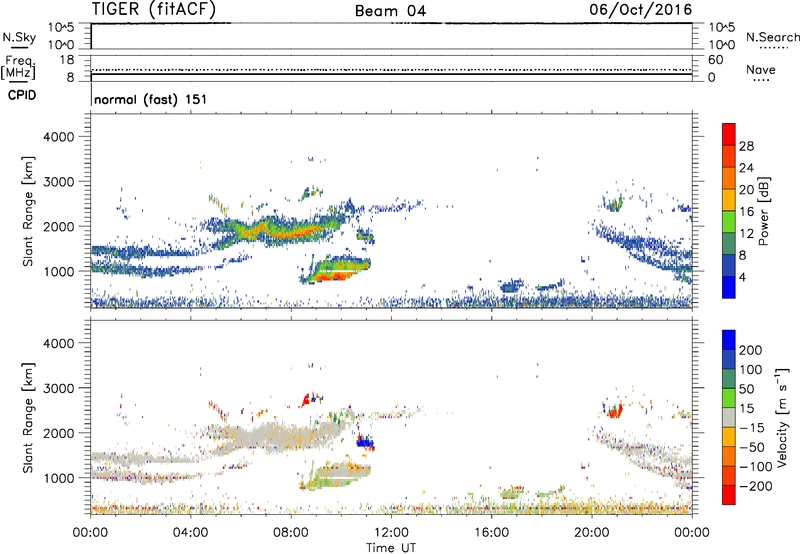Click the Time UT axis title
Viewport: 800px width, 554px height.
(391, 548)
